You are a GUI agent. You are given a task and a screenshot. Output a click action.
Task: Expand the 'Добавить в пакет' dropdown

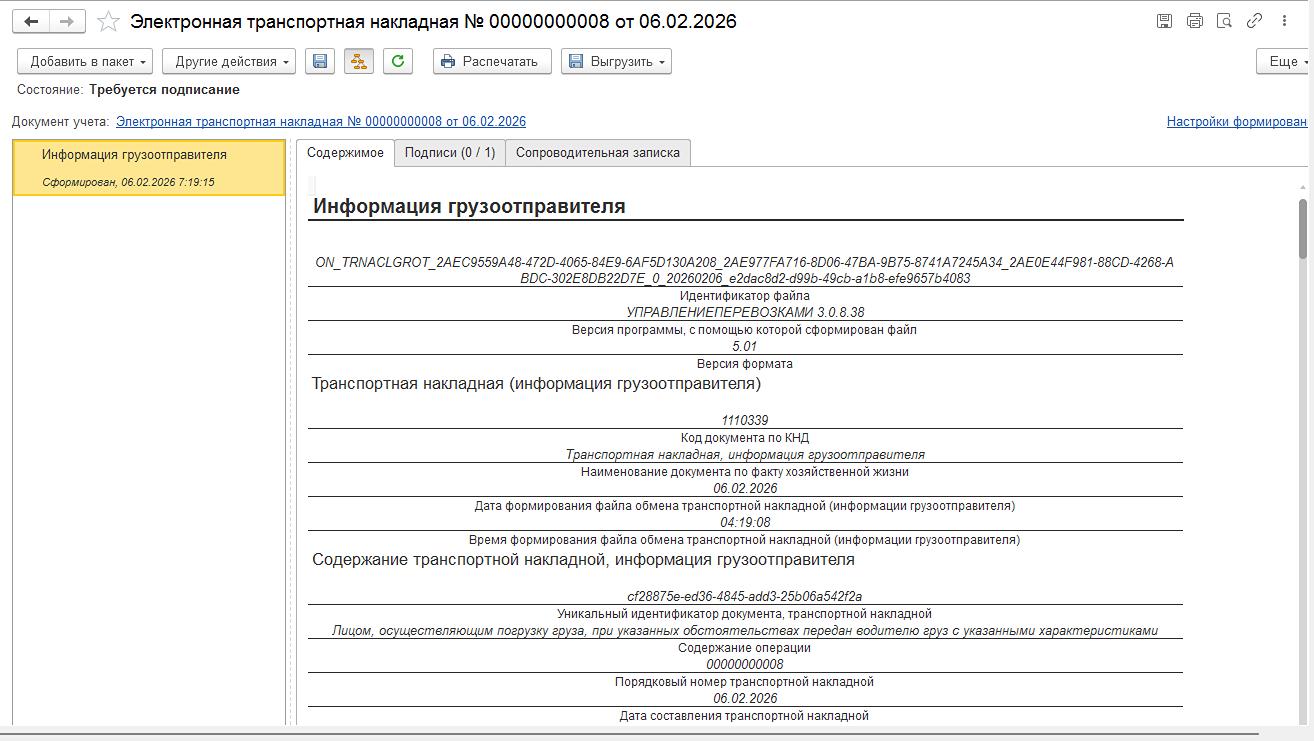pyautogui.click(x=85, y=61)
